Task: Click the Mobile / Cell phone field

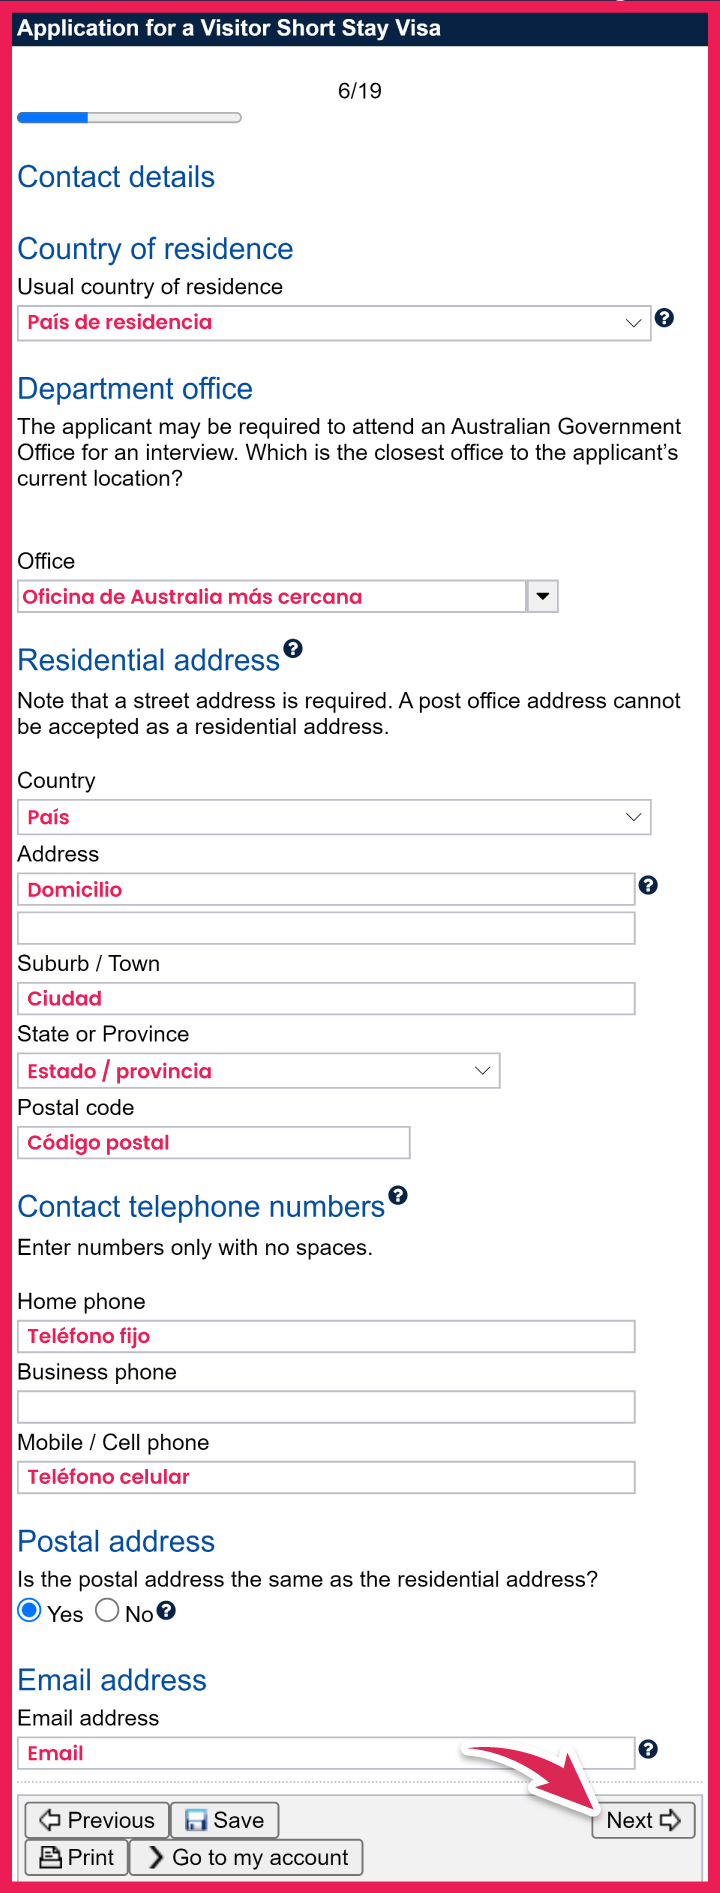Action: tap(326, 1477)
